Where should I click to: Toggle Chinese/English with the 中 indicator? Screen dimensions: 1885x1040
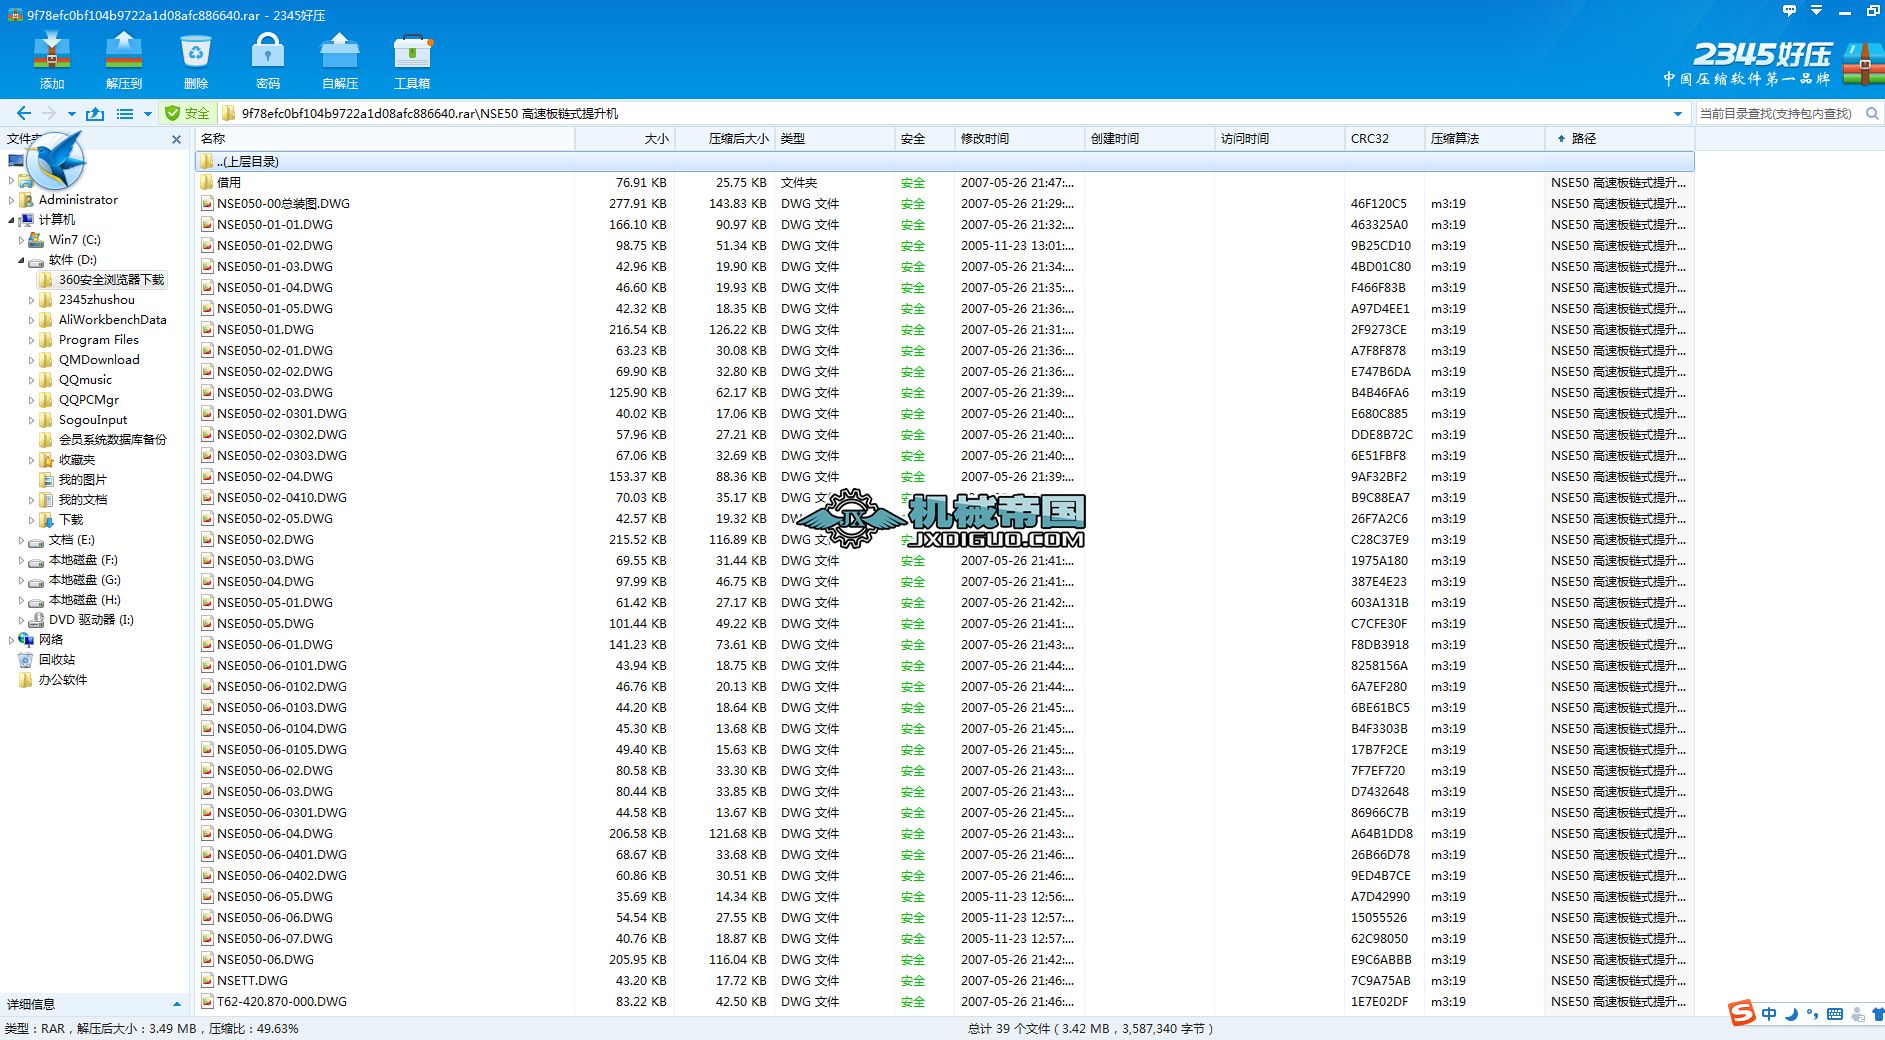(x=1768, y=1014)
